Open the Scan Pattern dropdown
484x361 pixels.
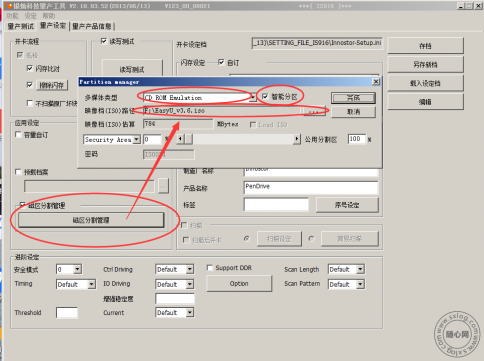[360, 284]
